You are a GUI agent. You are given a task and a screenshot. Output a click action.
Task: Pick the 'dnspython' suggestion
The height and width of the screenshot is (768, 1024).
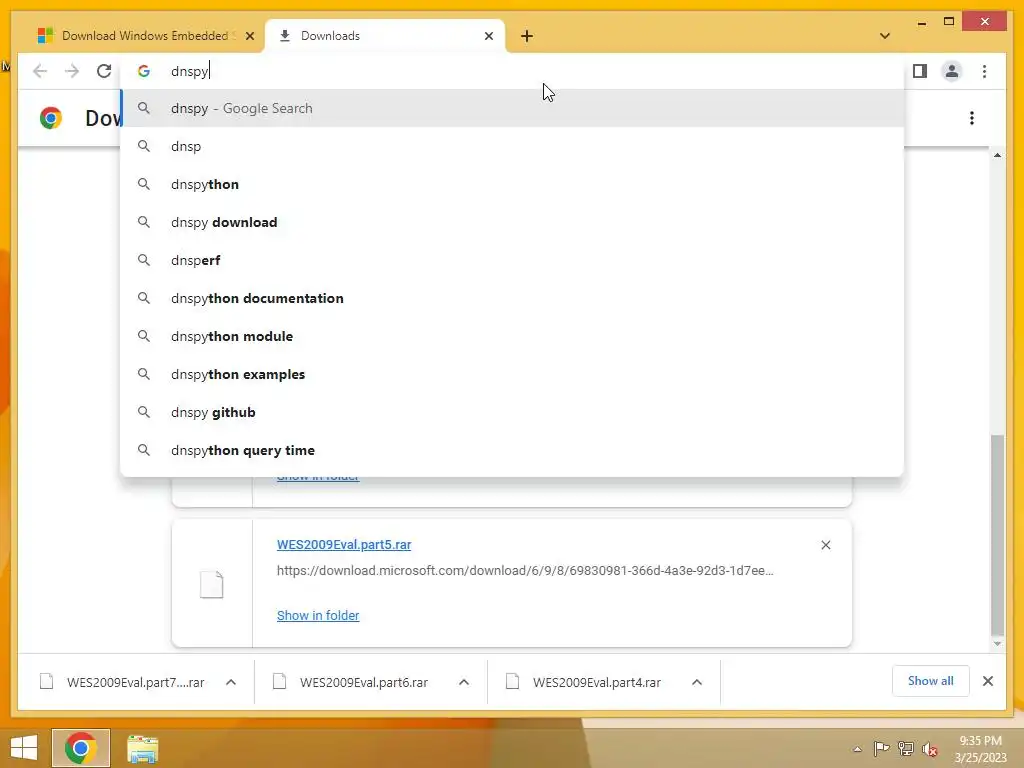click(513, 184)
